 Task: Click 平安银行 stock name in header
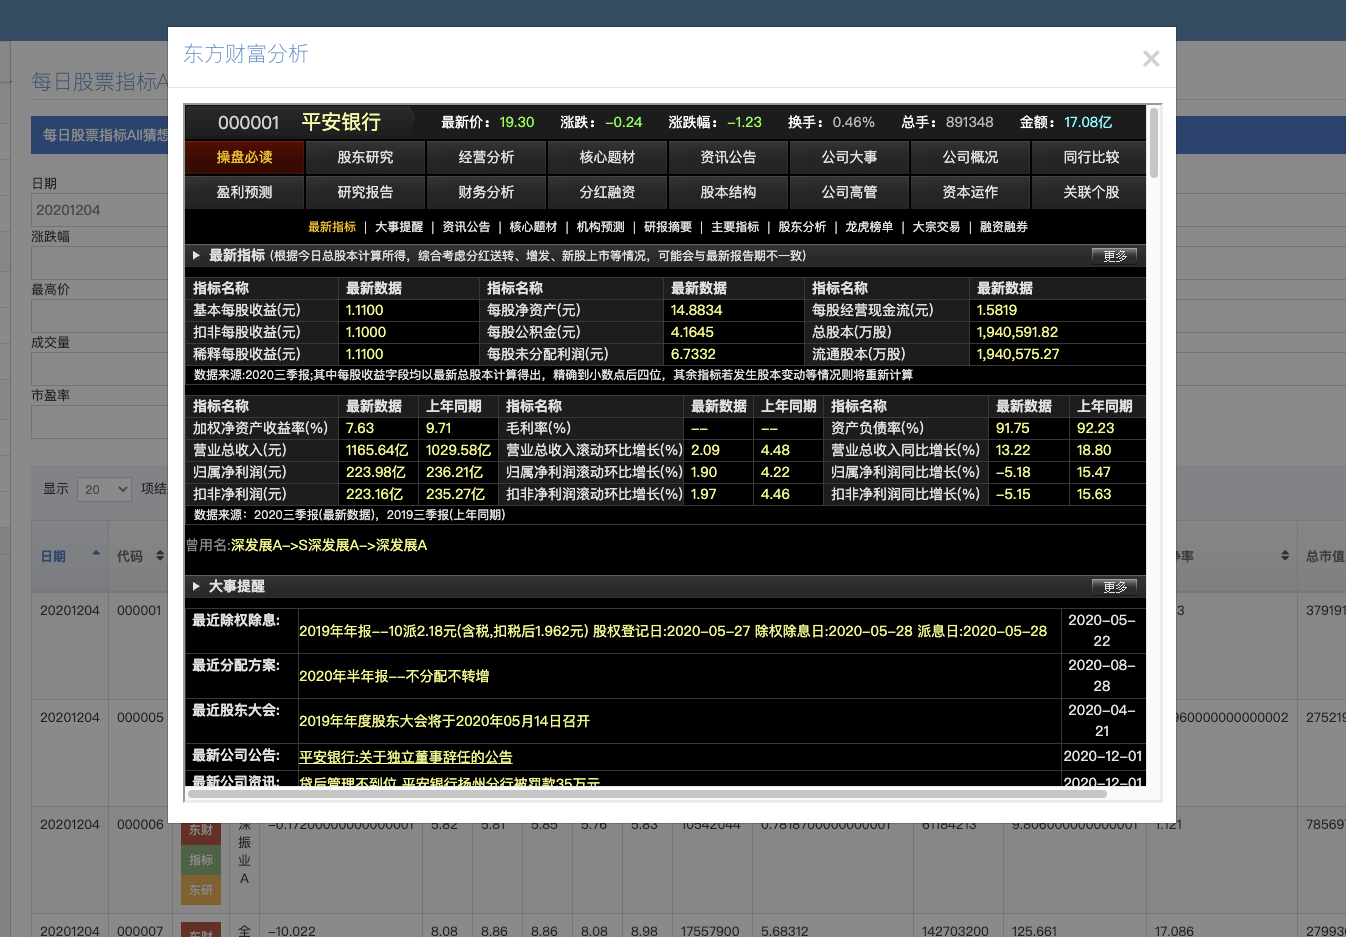[x=341, y=122]
